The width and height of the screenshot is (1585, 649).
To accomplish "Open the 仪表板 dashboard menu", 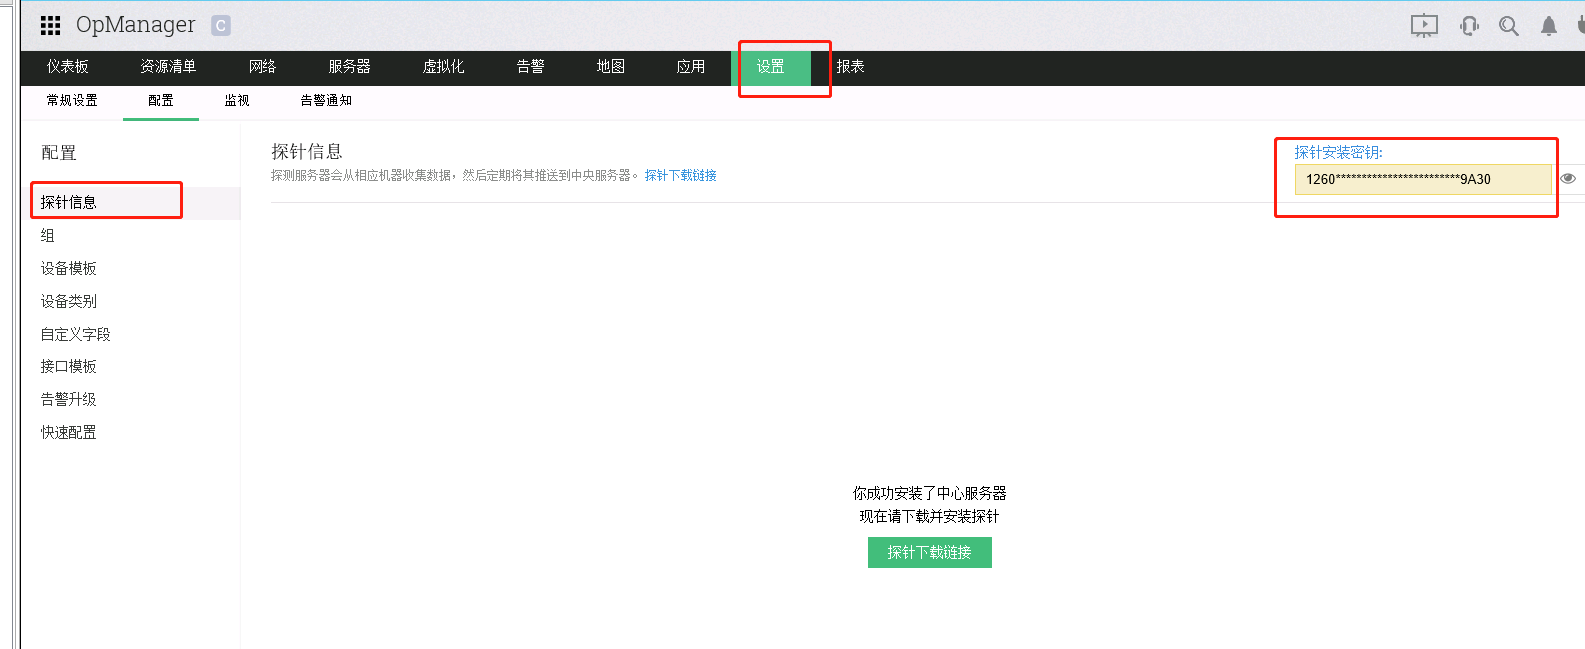I will tap(67, 67).
